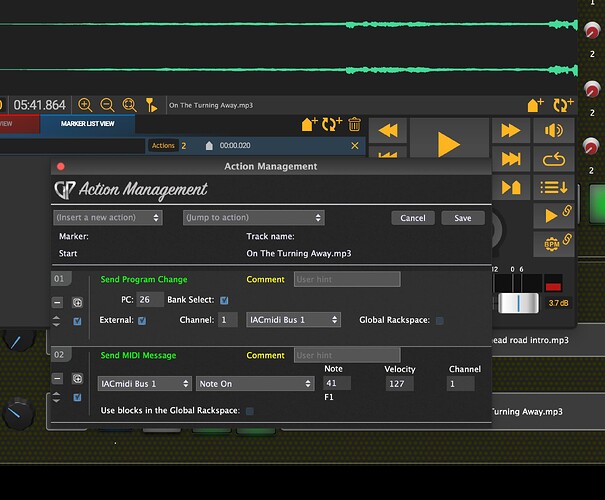
Task: Toggle linked play sync icon
Action: (554, 215)
